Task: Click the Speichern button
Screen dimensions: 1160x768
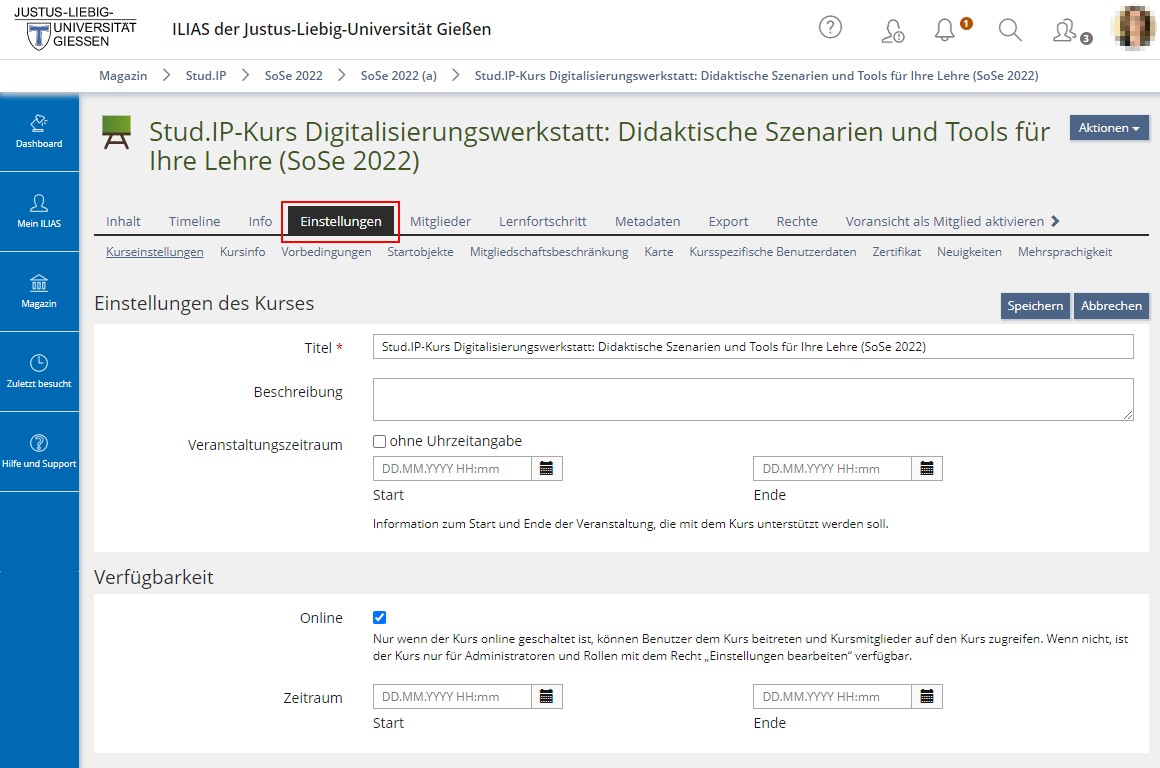Action: [1035, 306]
